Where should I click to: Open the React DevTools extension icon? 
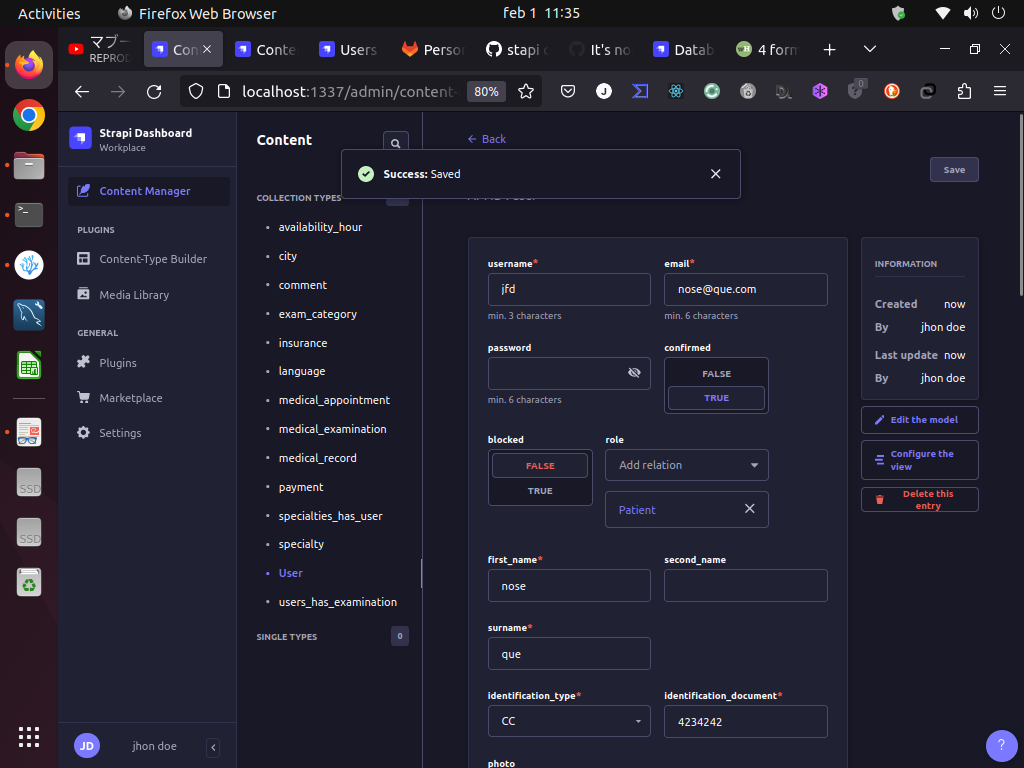pos(676,91)
